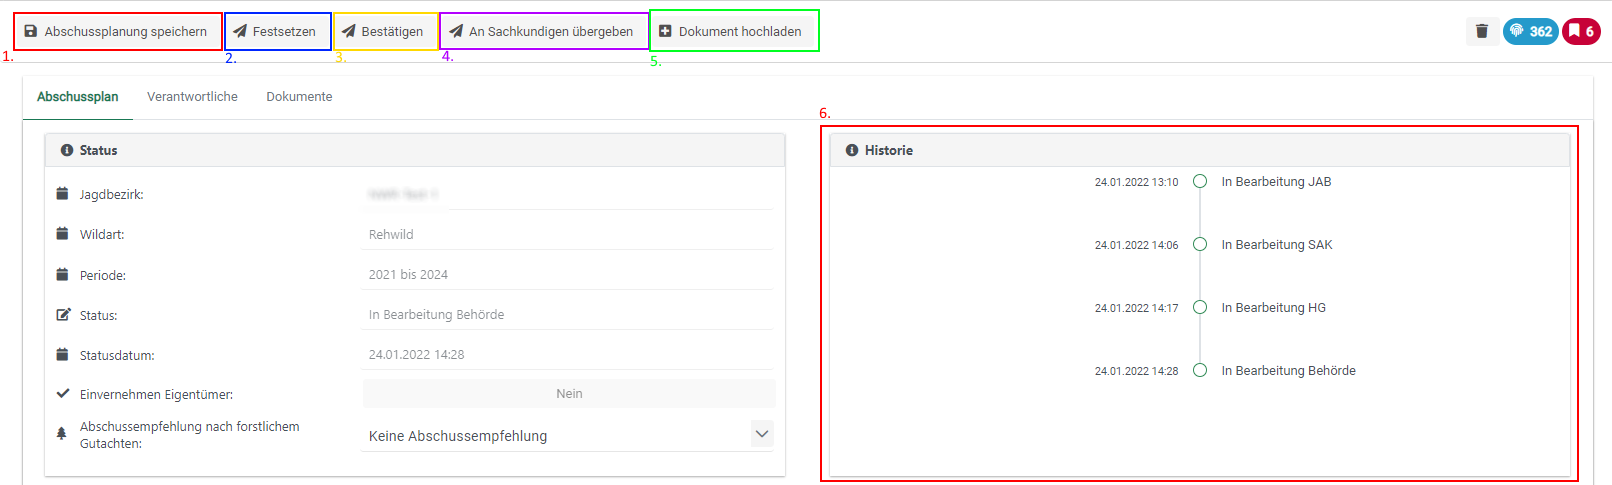1612x485 pixels.
Task: Select 'In Bearbeitung Behörde' history marker
Action: [x=1200, y=370]
